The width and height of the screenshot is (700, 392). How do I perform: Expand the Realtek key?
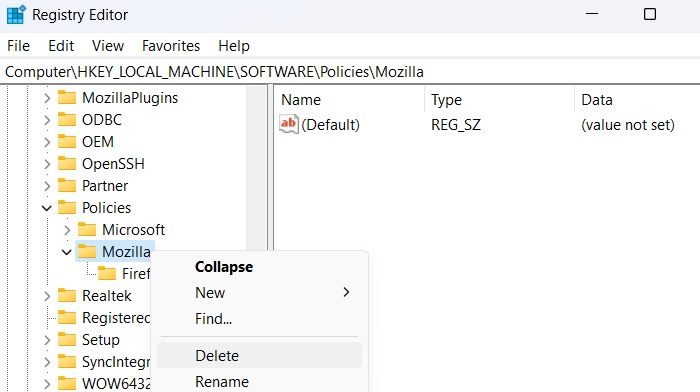47,296
